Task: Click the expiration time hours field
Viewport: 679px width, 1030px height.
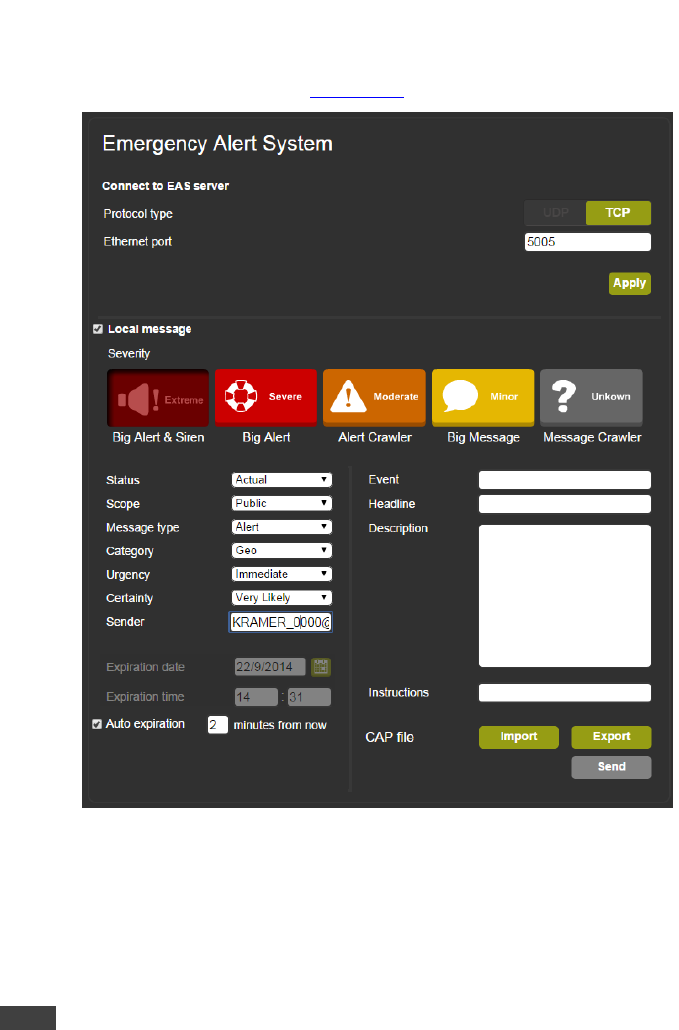Action: (x=256, y=697)
